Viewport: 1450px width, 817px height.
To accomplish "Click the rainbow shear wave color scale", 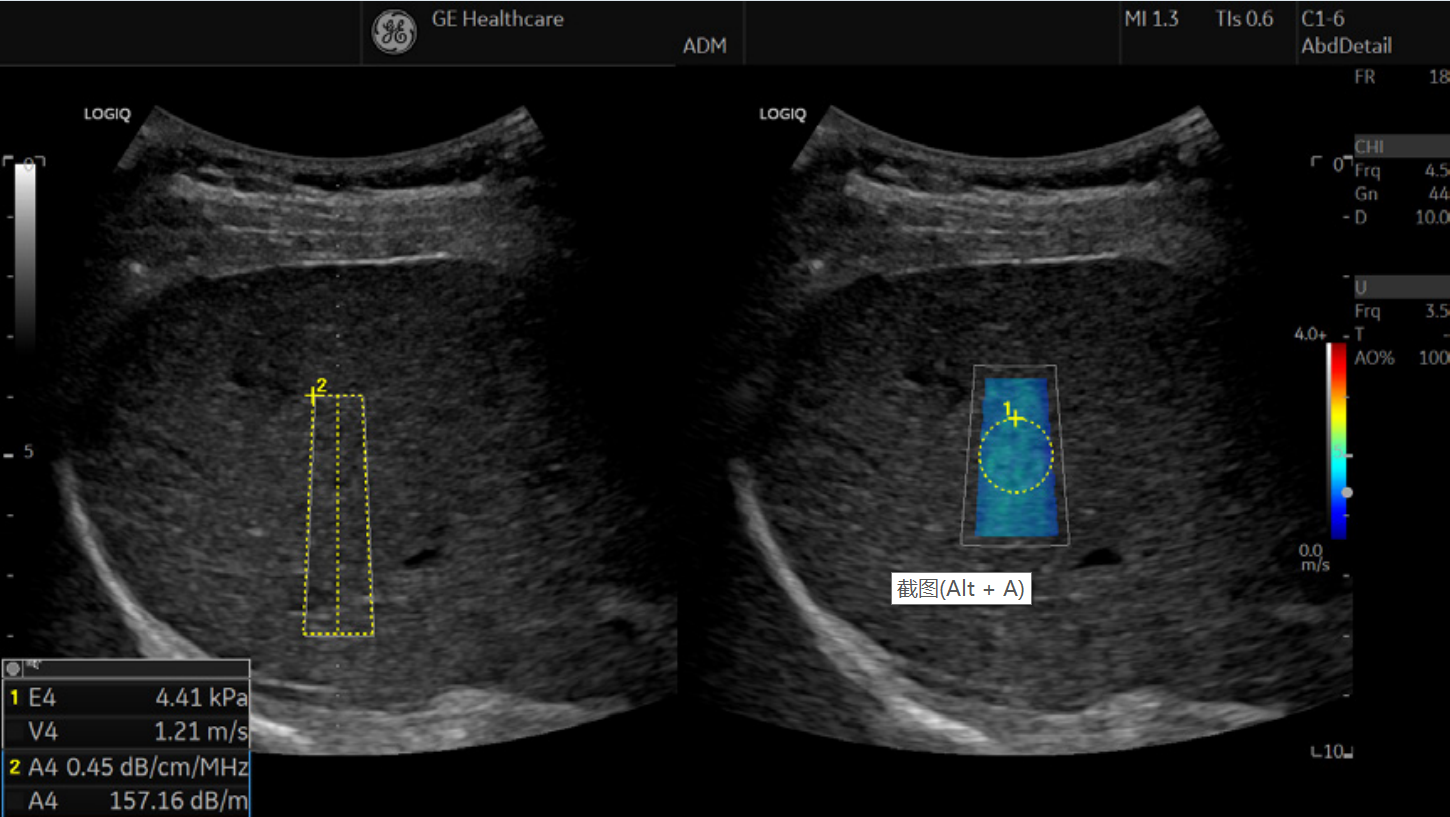I will pyautogui.click(x=1336, y=440).
